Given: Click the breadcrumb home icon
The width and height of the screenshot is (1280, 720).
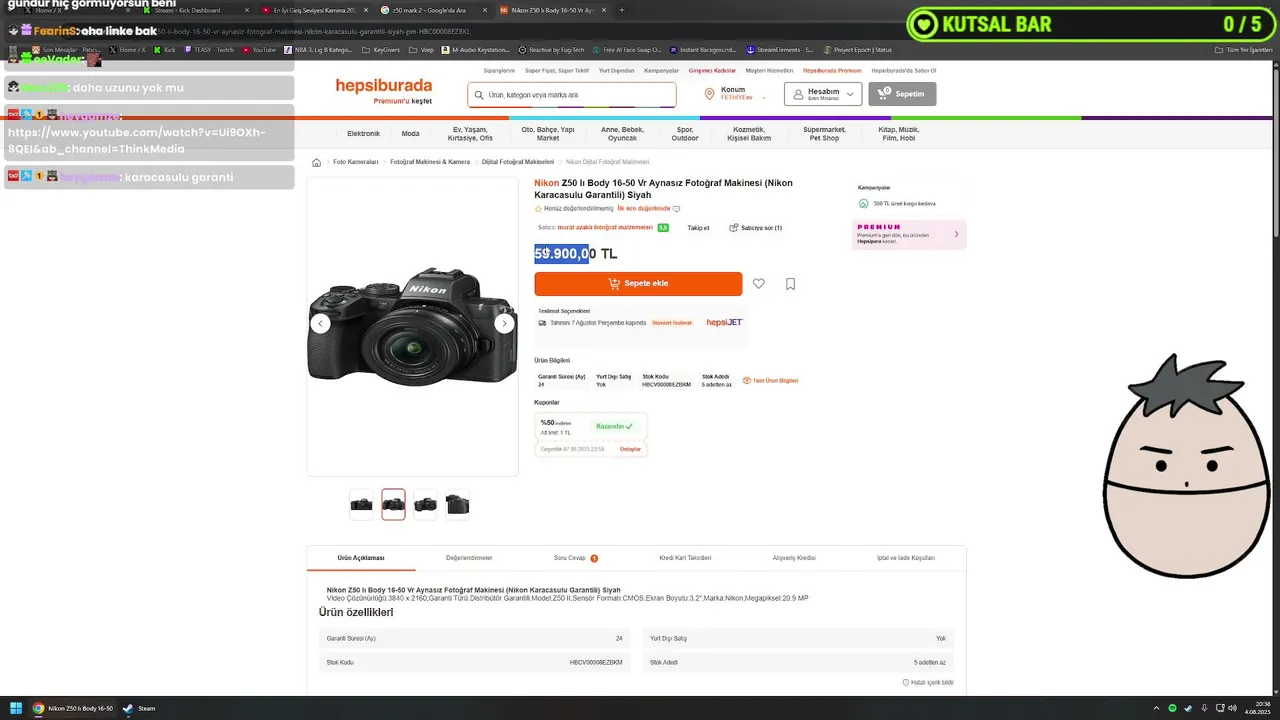Looking at the screenshot, I should point(317,162).
